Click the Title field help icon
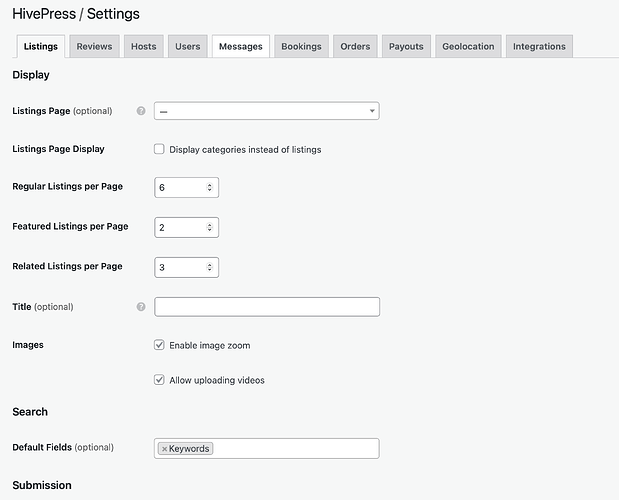The image size is (619, 500). pyautogui.click(x=141, y=307)
